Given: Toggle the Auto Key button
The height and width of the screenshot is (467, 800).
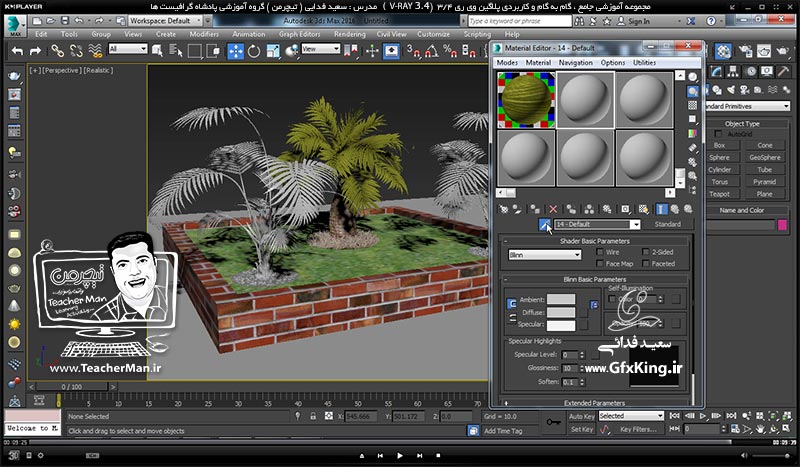Looking at the screenshot, I should [581, 416].
